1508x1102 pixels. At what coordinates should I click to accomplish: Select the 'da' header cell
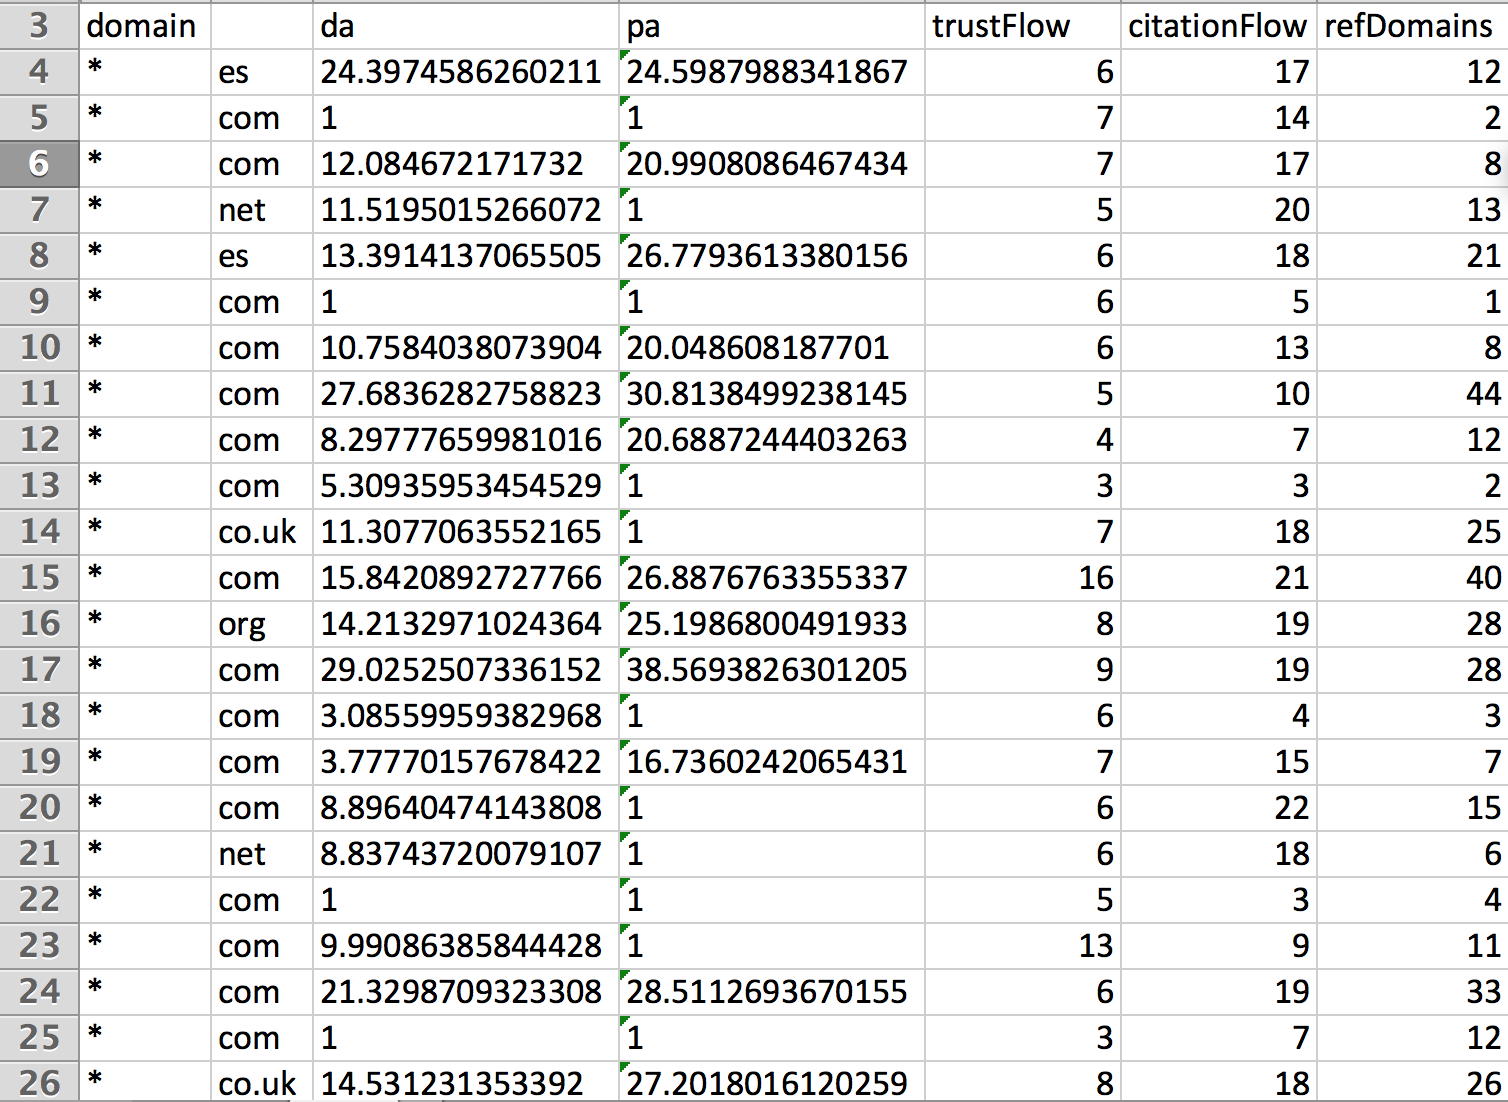pyautogui.click(x=464, y=26)
